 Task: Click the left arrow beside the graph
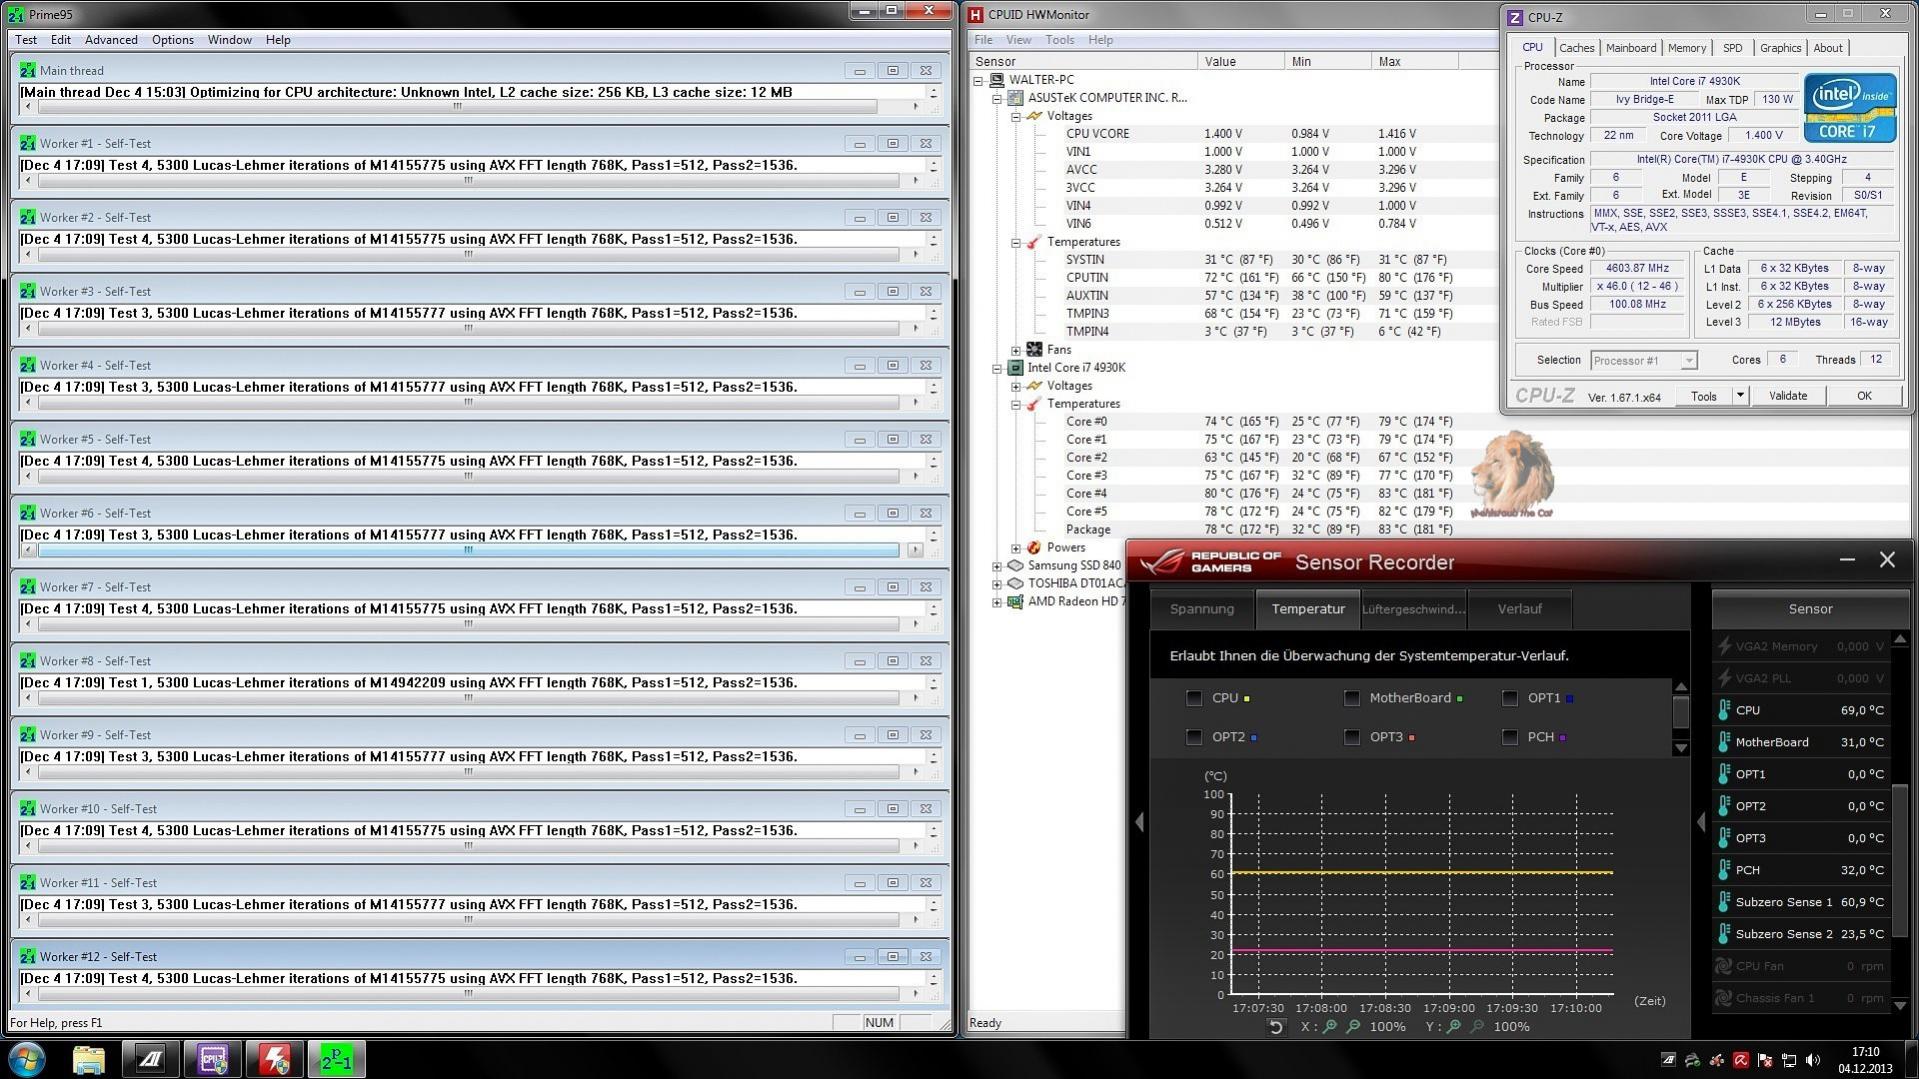point(1140,822)
